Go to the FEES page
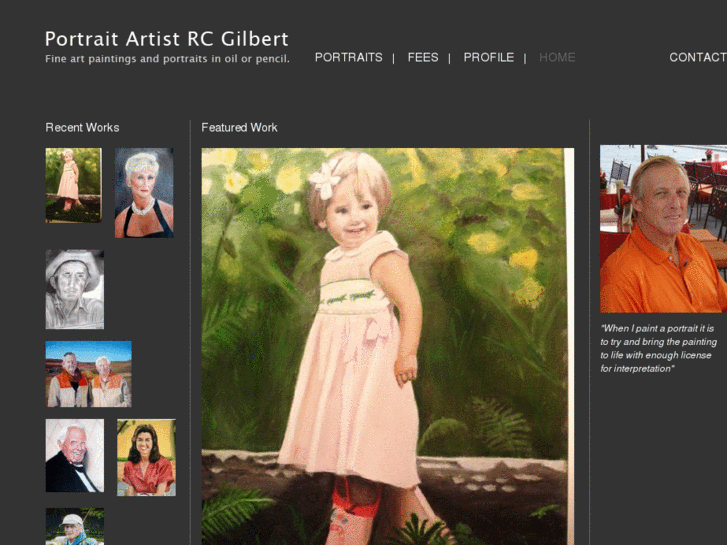The image size is (727, 545). pyautogui.click(x=423, y=58)
